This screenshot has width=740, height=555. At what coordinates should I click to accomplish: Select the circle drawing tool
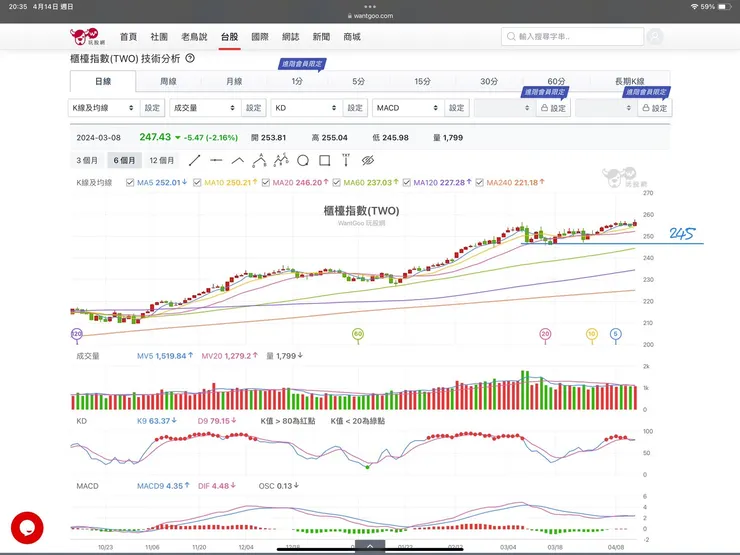point(303,160)
